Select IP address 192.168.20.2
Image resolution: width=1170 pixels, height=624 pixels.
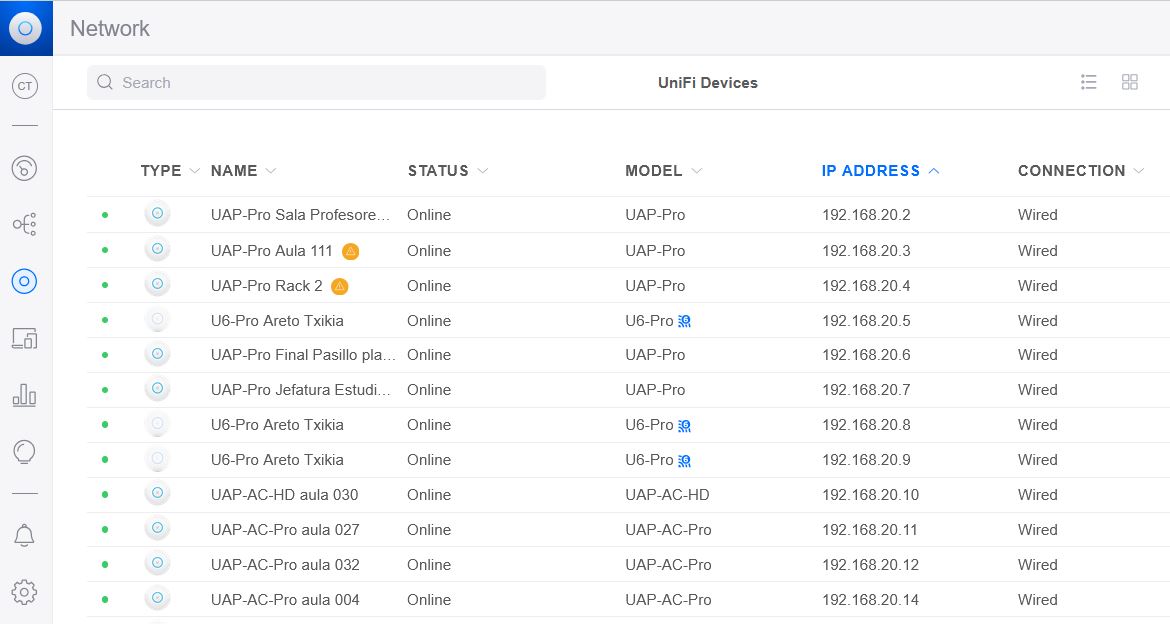pos(866,215)
